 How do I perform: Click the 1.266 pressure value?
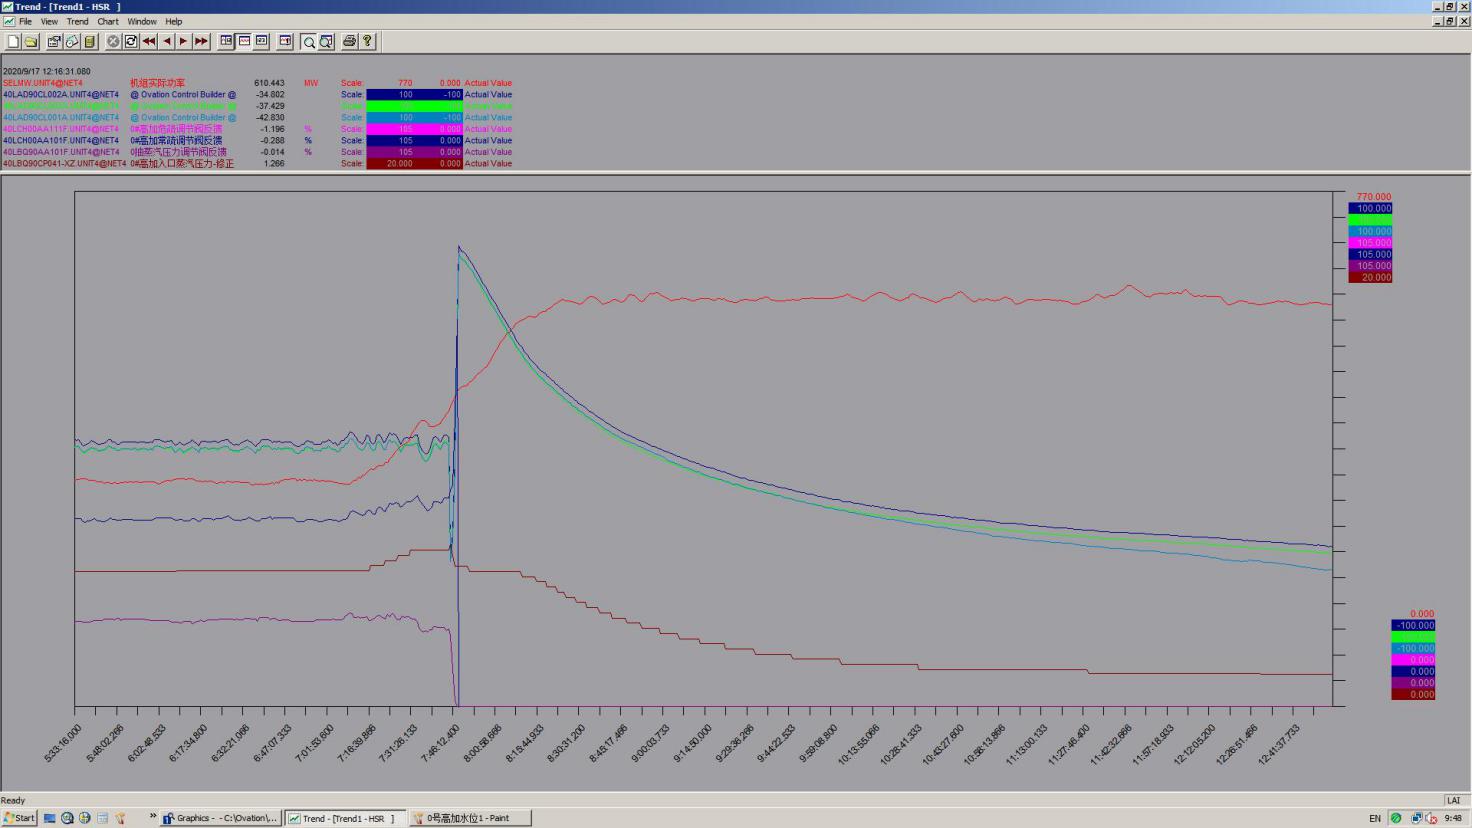click(x=273, y=163)
